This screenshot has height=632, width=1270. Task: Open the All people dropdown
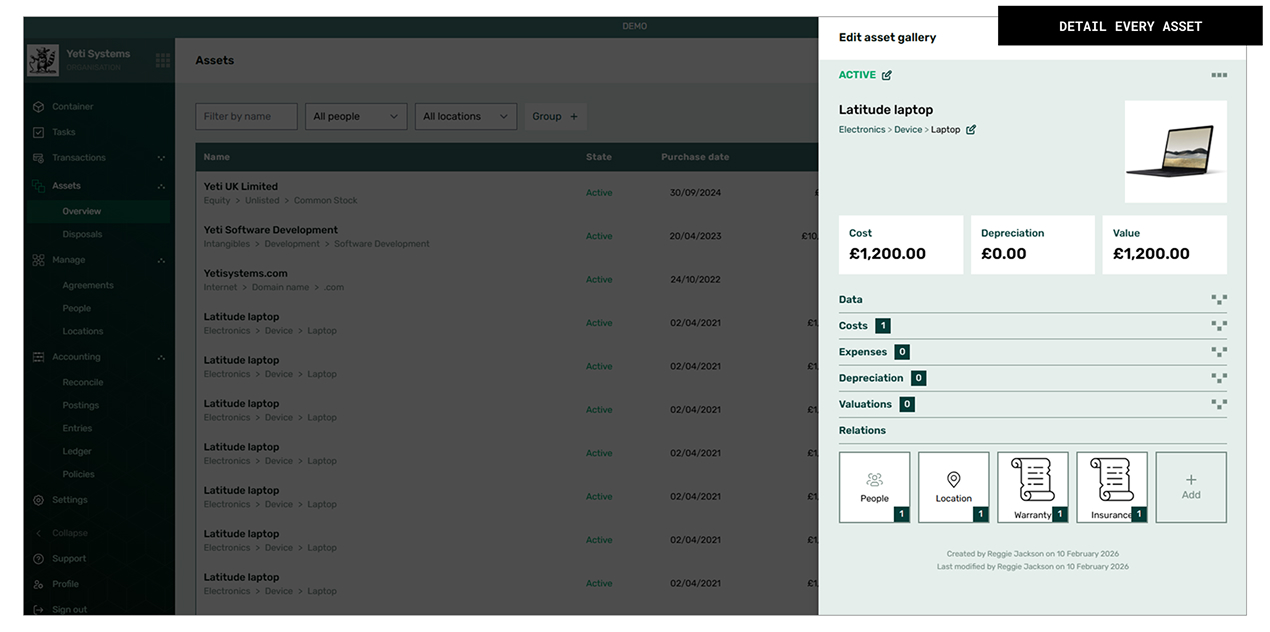(355, 116)
